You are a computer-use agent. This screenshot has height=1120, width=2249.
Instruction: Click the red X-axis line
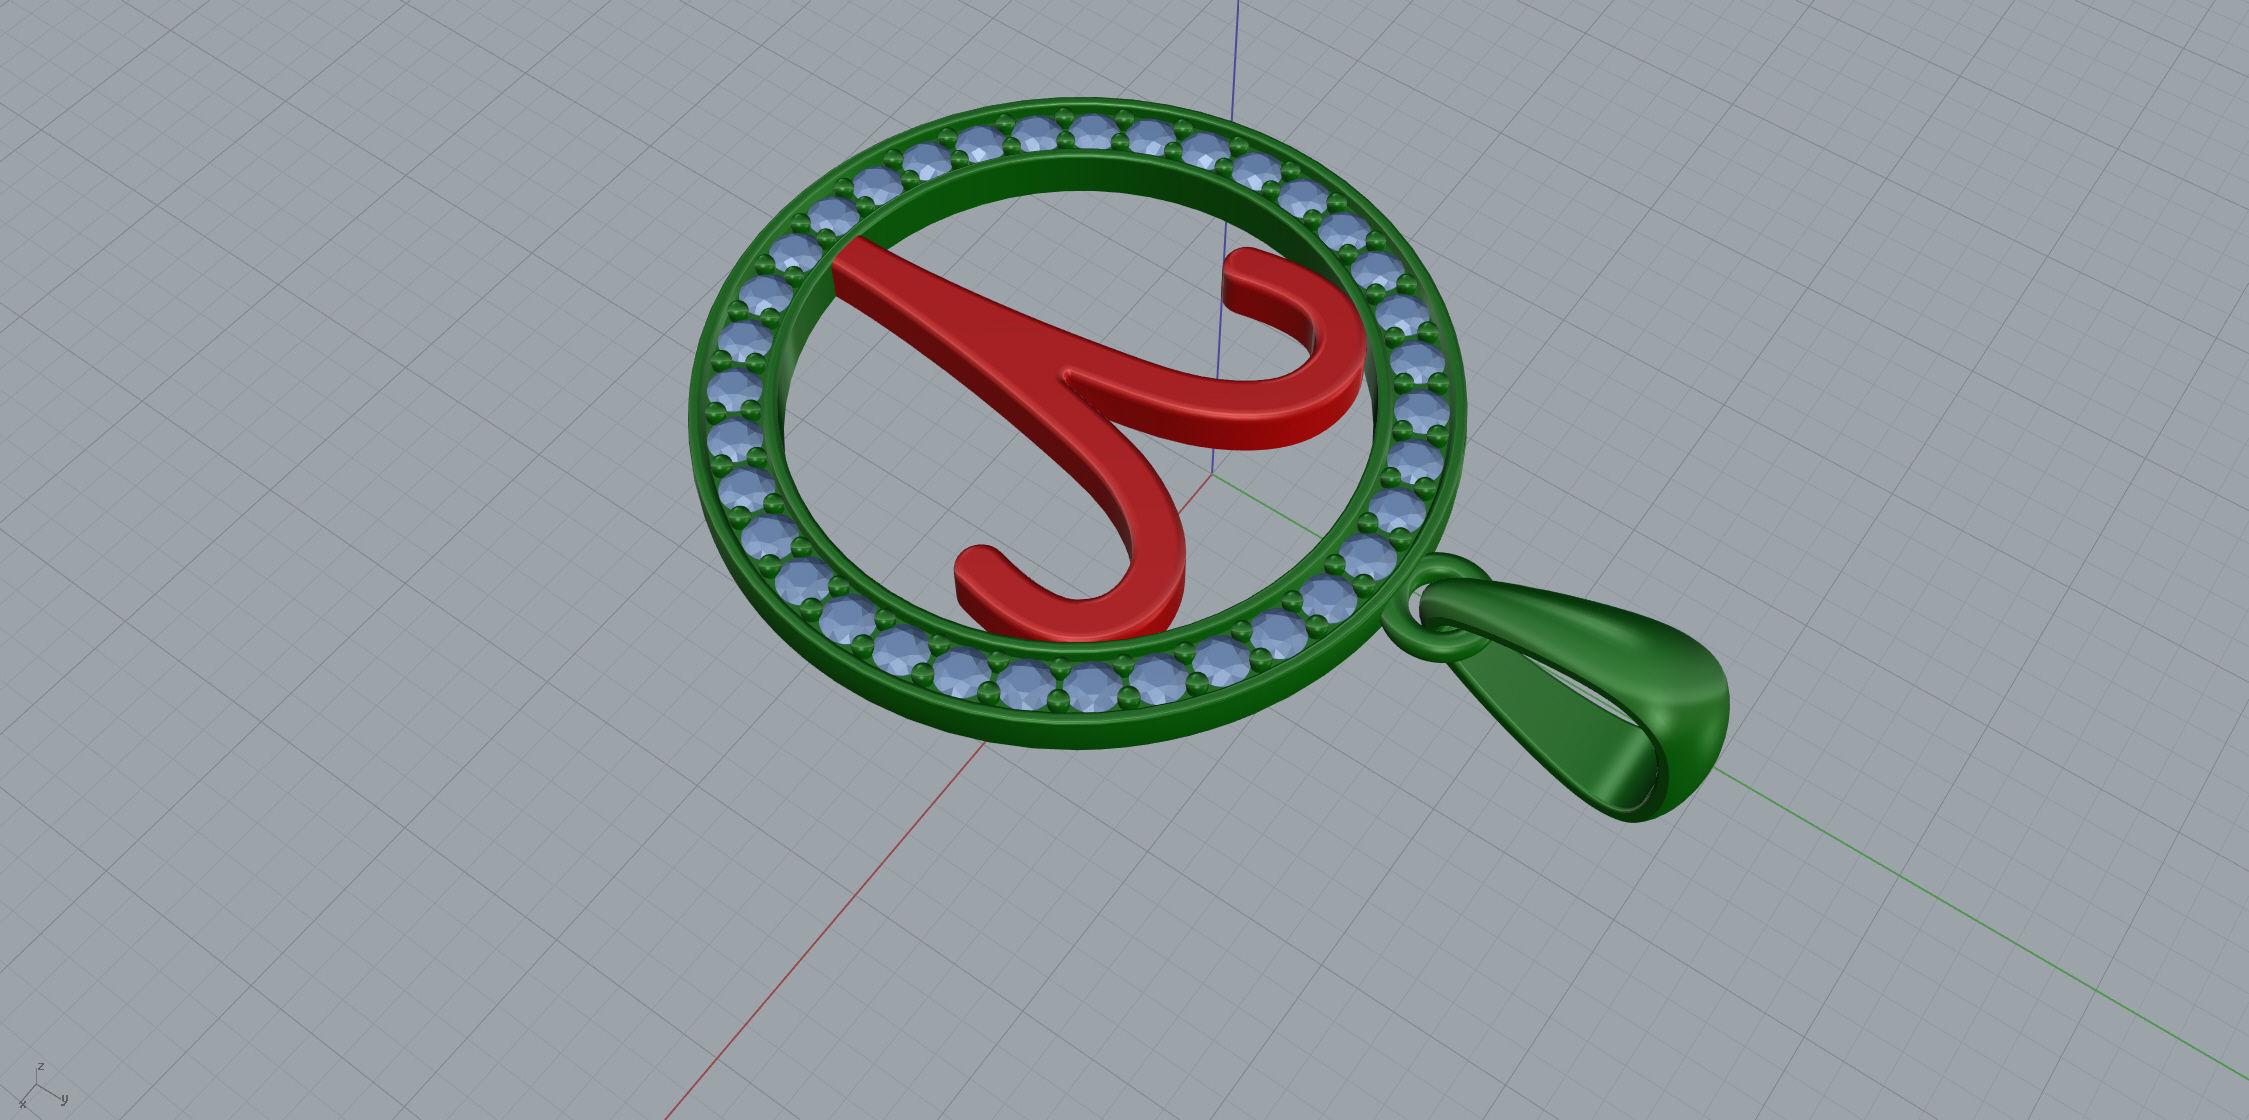[x=850, y=900]
